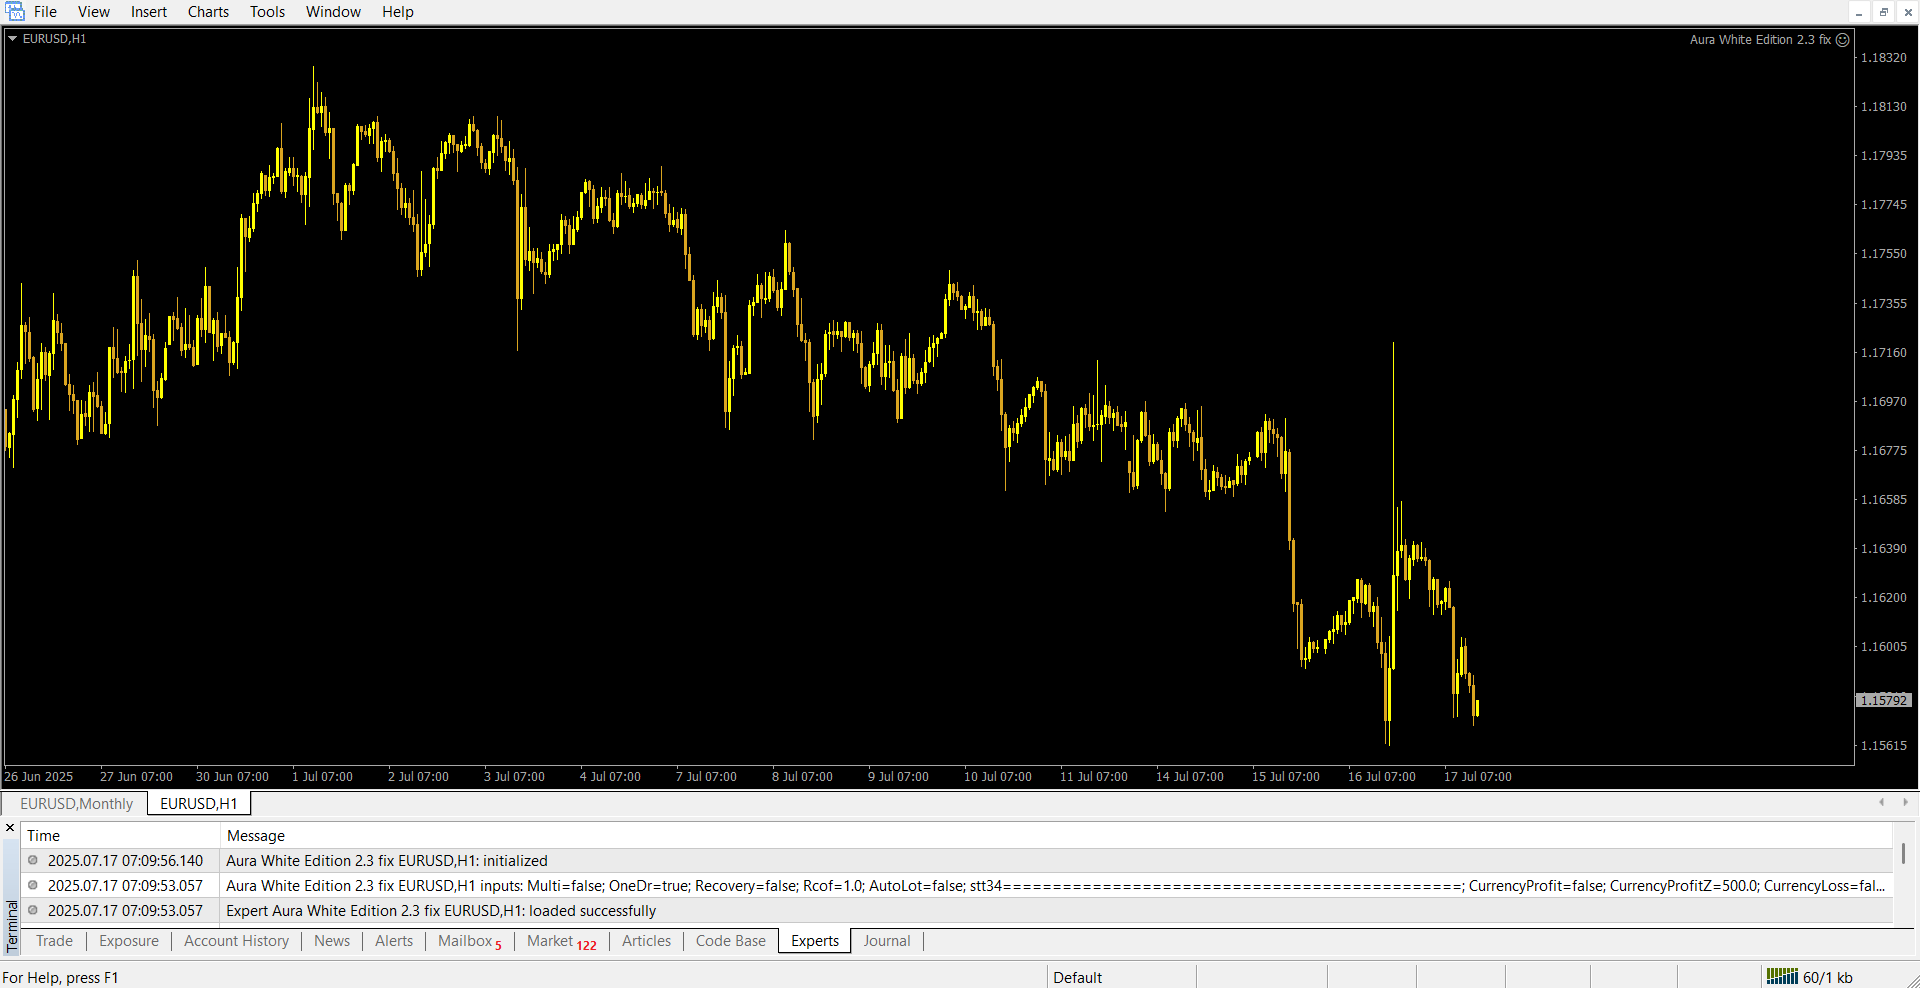Viewport: 1920px width, 988px height.
Task: Click the '26 Jun 2025' time axis label
Action: (x=39, y=777)
